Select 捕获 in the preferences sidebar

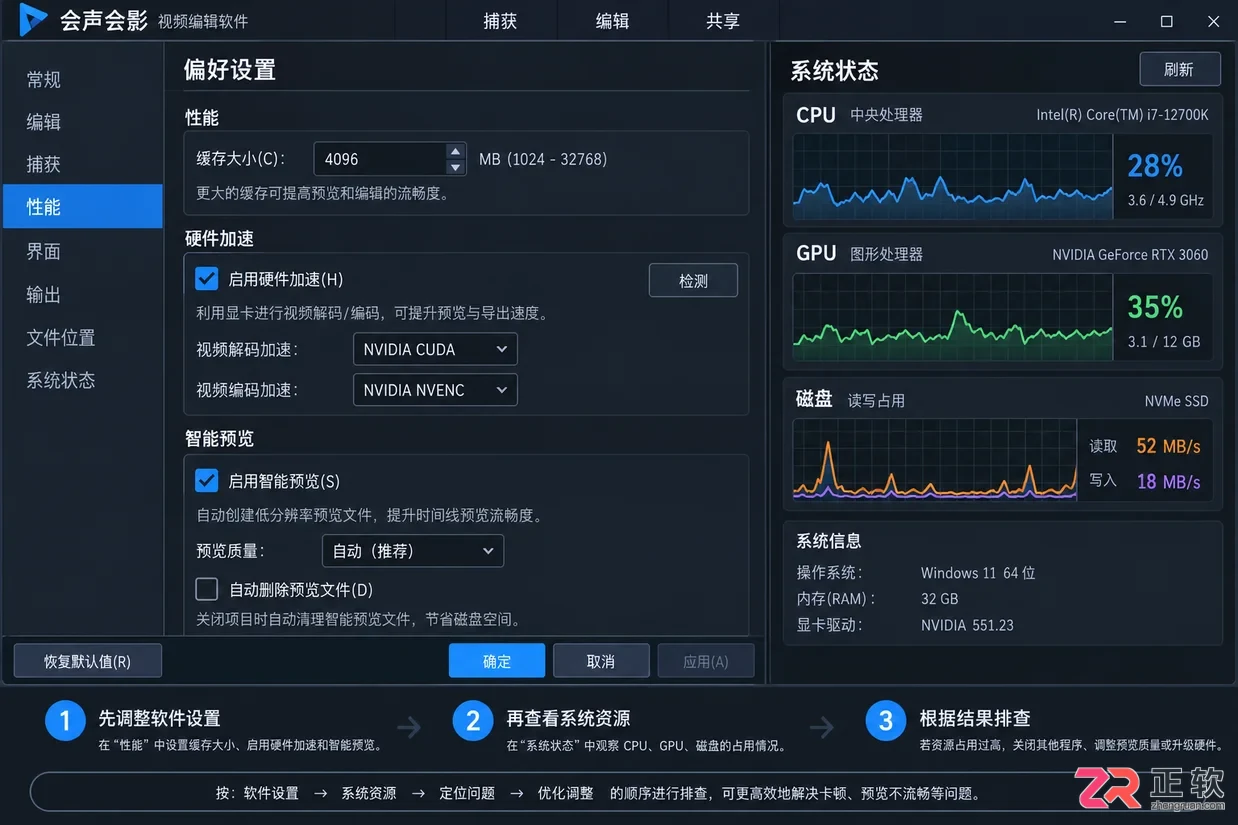[83, 164]
